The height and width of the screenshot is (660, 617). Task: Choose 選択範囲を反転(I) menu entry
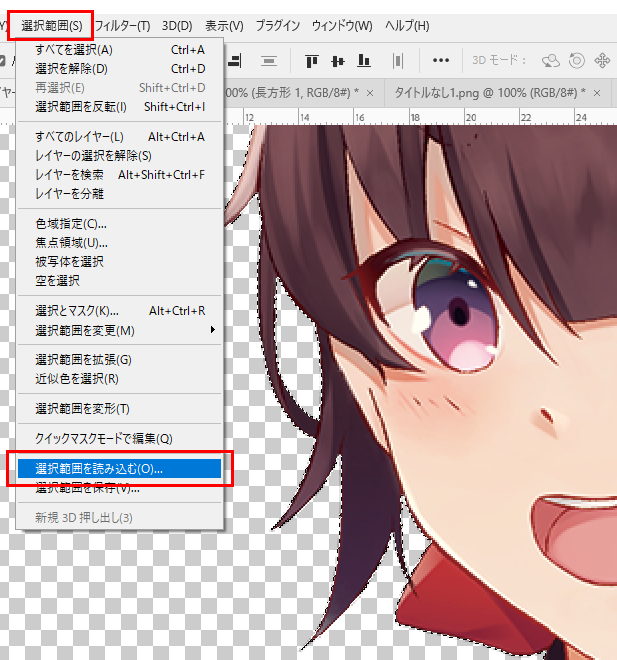coord(120,107)
